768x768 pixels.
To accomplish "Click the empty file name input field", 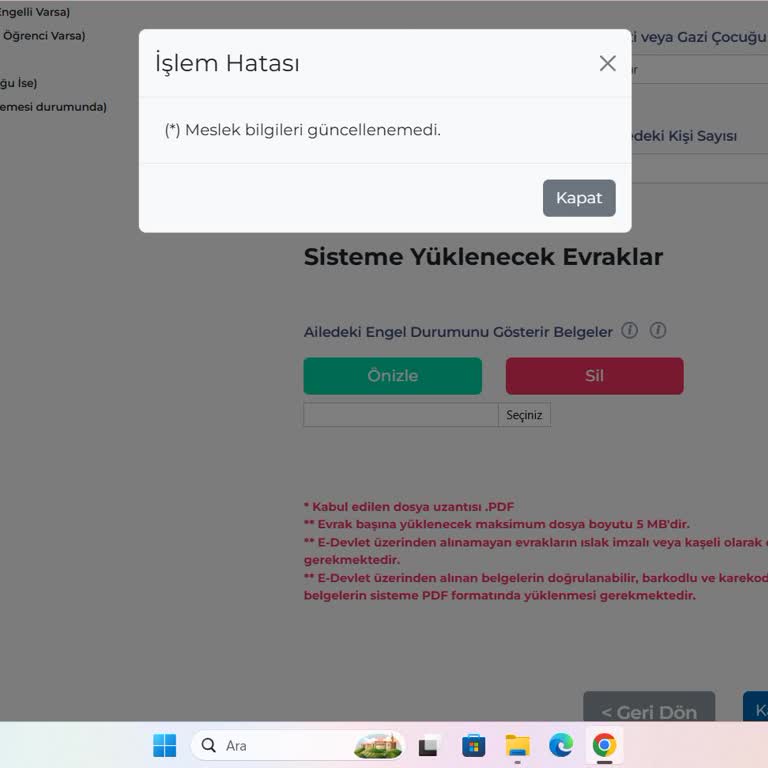I will point(401,415).
